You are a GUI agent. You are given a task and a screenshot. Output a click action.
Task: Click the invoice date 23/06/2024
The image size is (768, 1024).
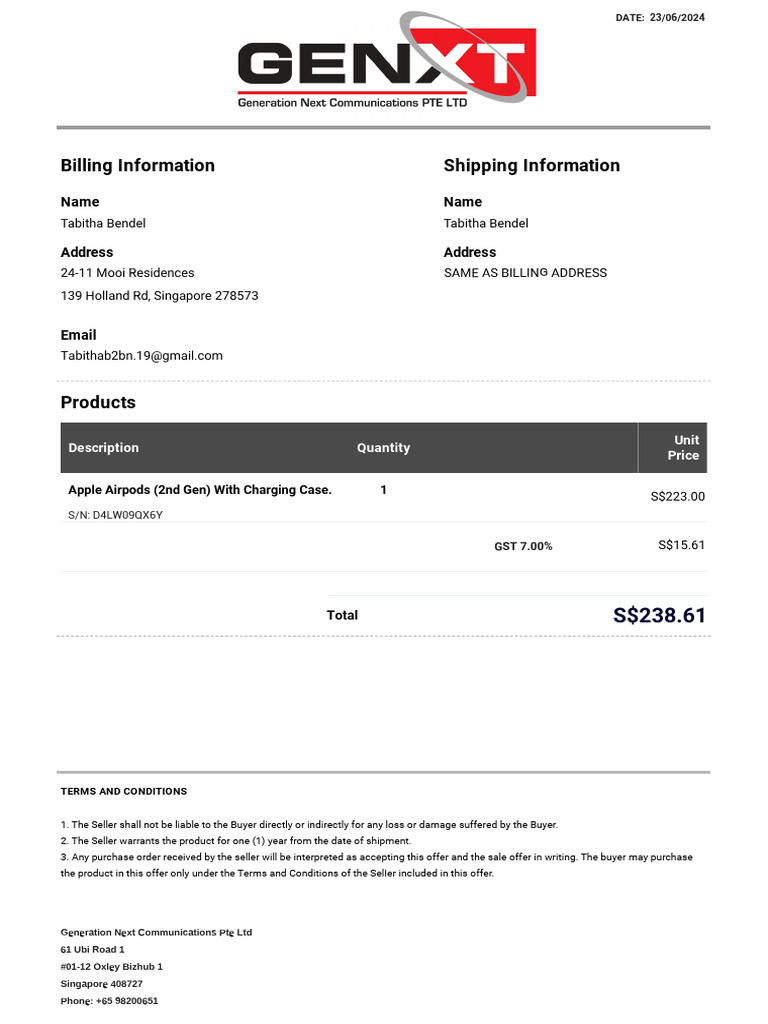(677, 18)
